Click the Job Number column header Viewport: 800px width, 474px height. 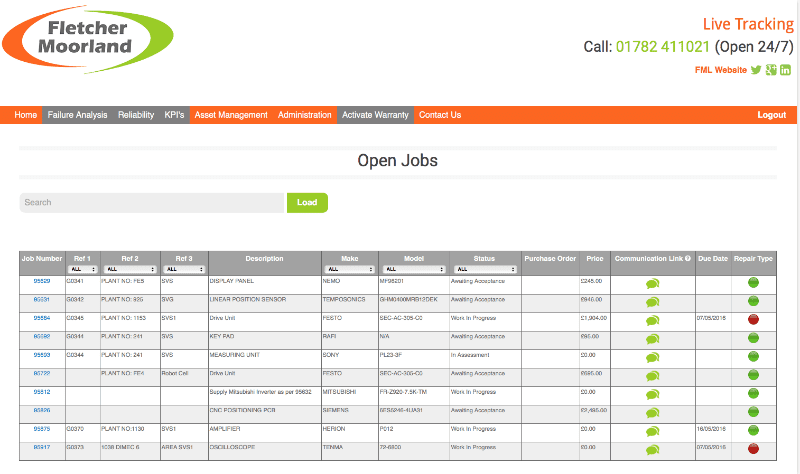(42, 259)
